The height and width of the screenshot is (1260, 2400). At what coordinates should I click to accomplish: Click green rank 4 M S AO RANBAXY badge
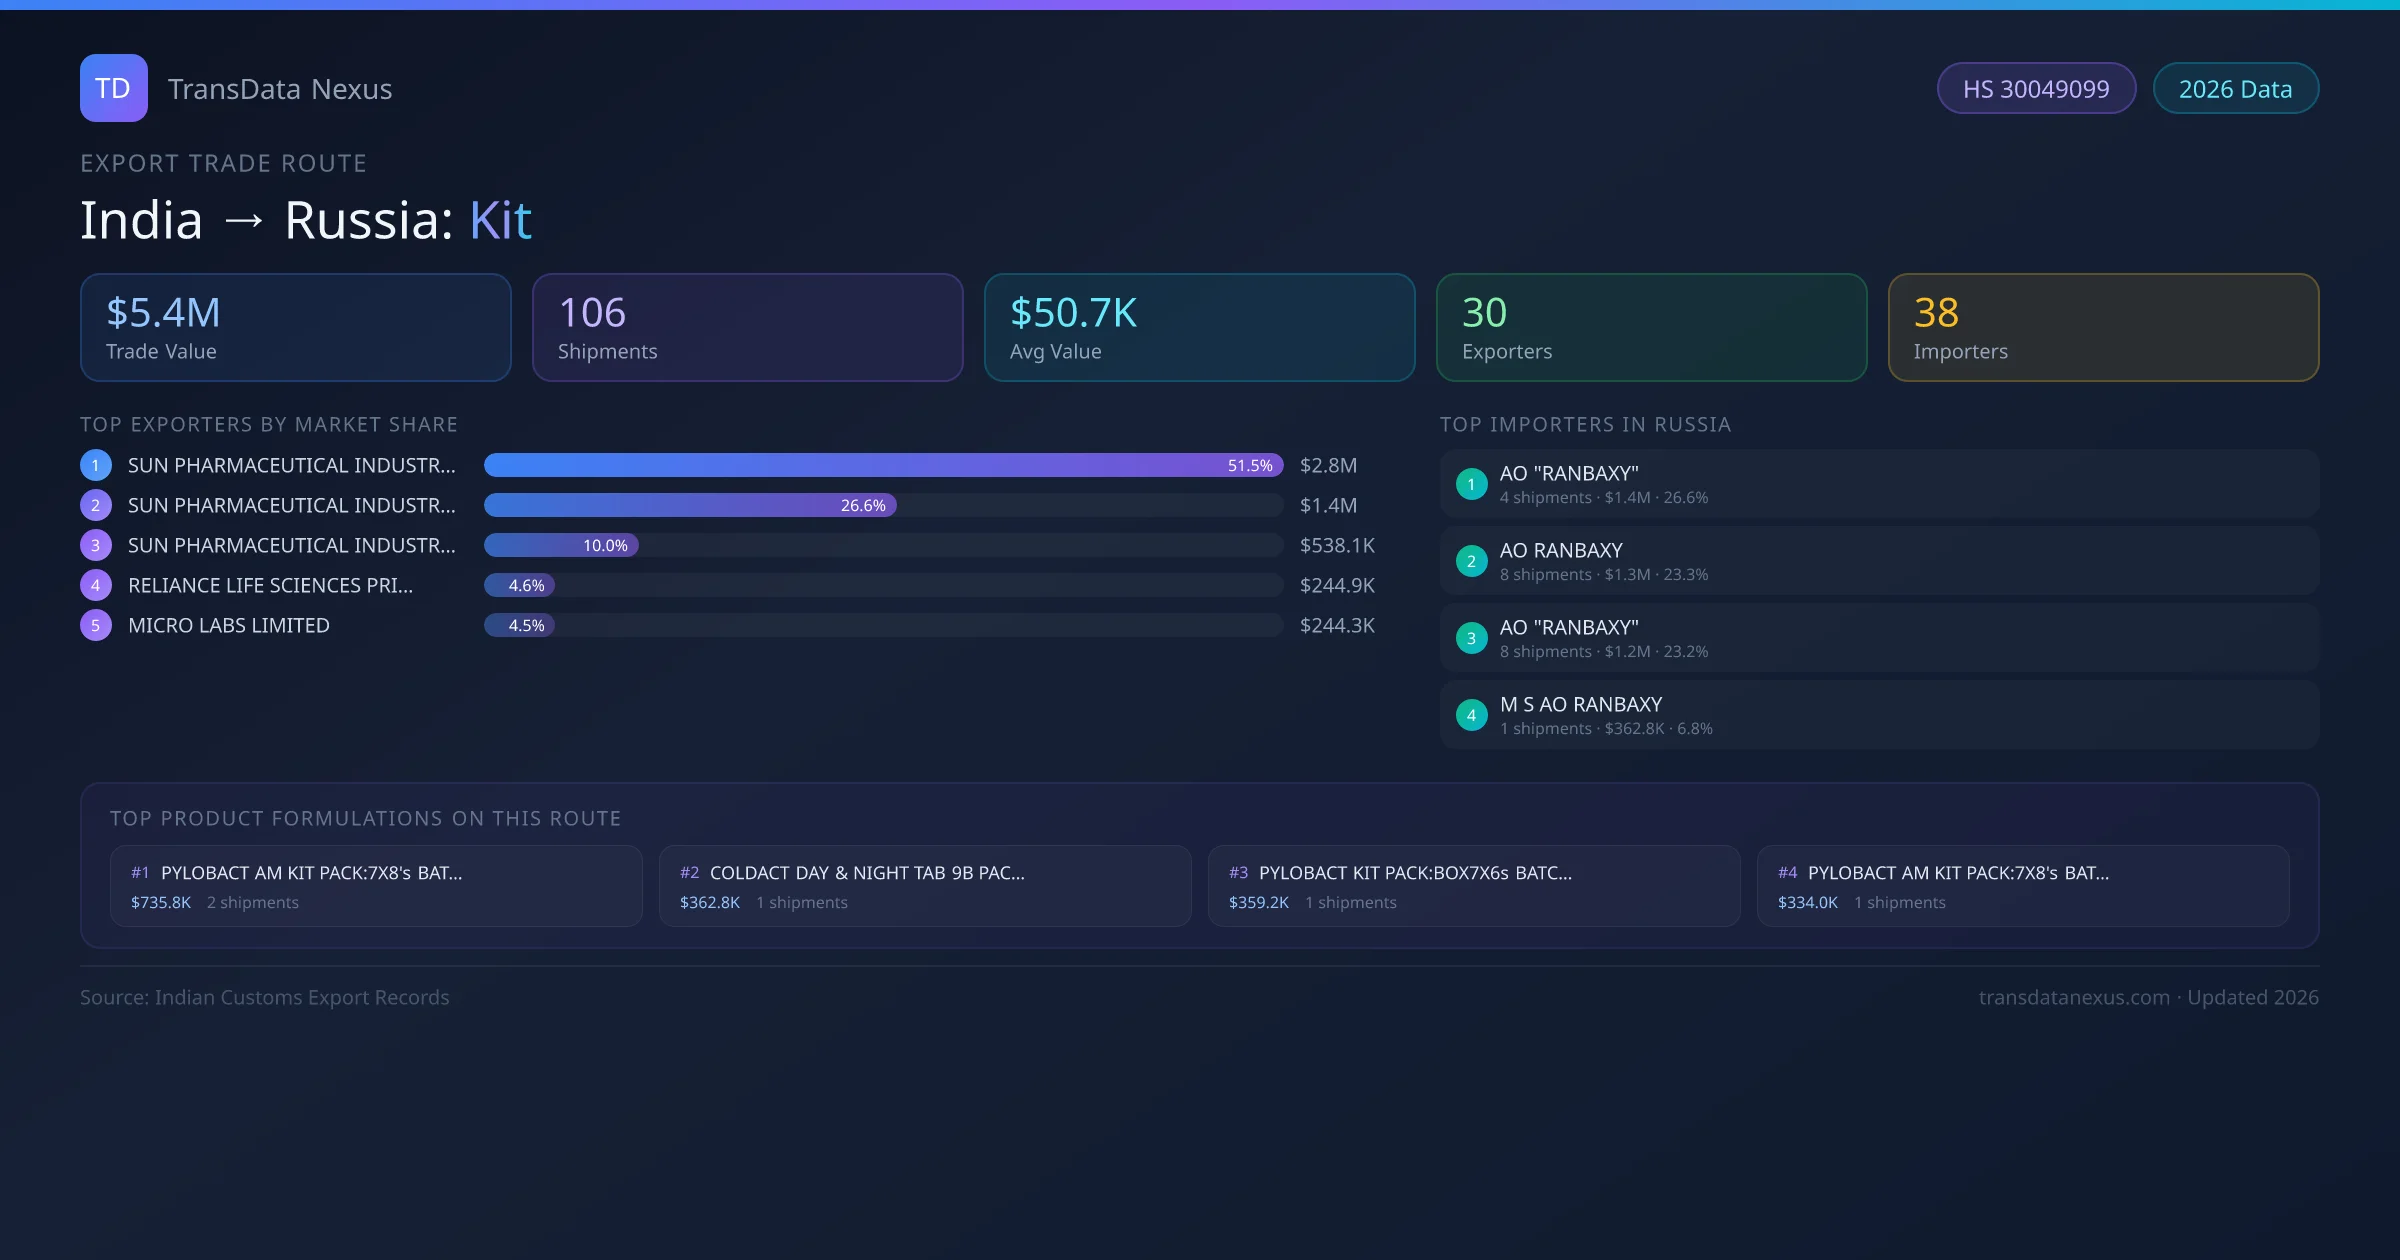tap(1471, 715)
